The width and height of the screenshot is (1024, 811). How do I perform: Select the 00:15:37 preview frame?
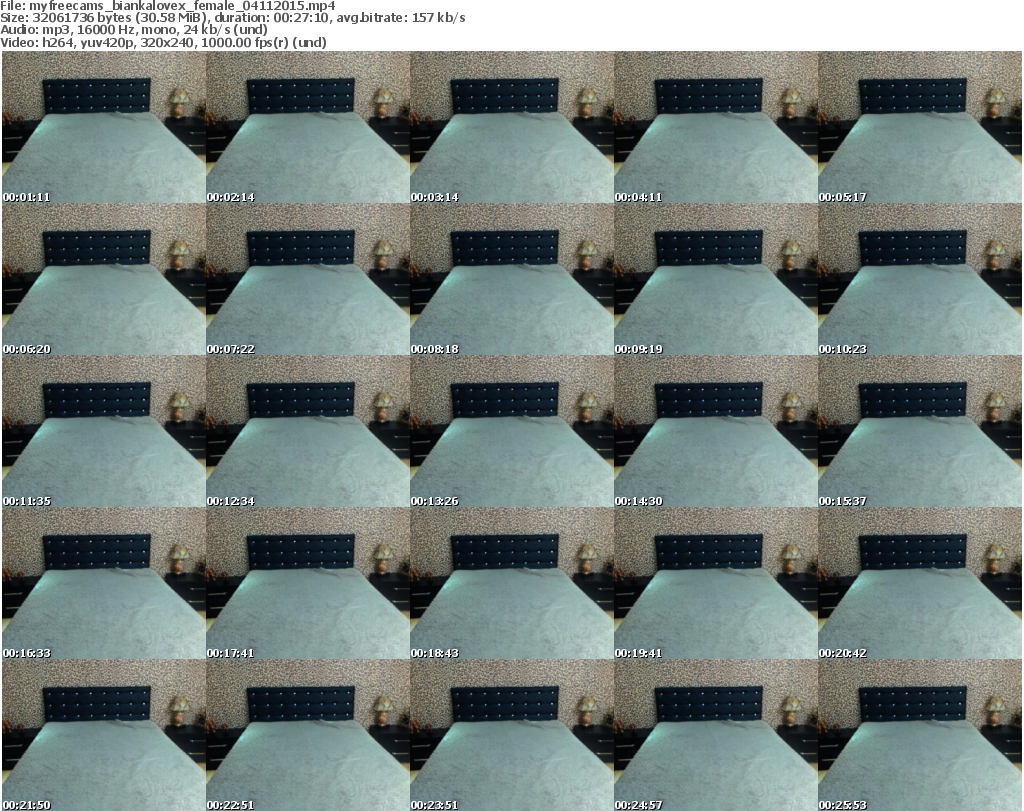pyautogui.click(x=920, y=432)
